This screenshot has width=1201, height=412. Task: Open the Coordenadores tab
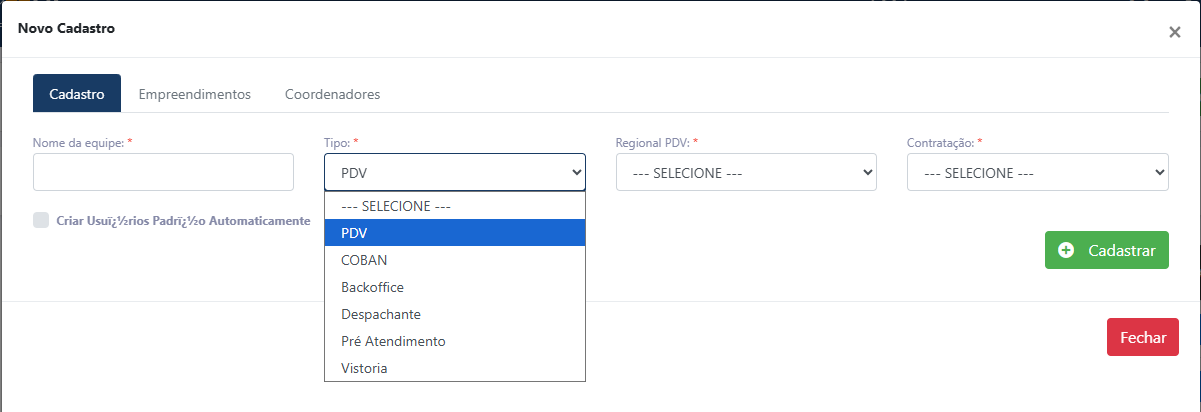tap(332, 94)
